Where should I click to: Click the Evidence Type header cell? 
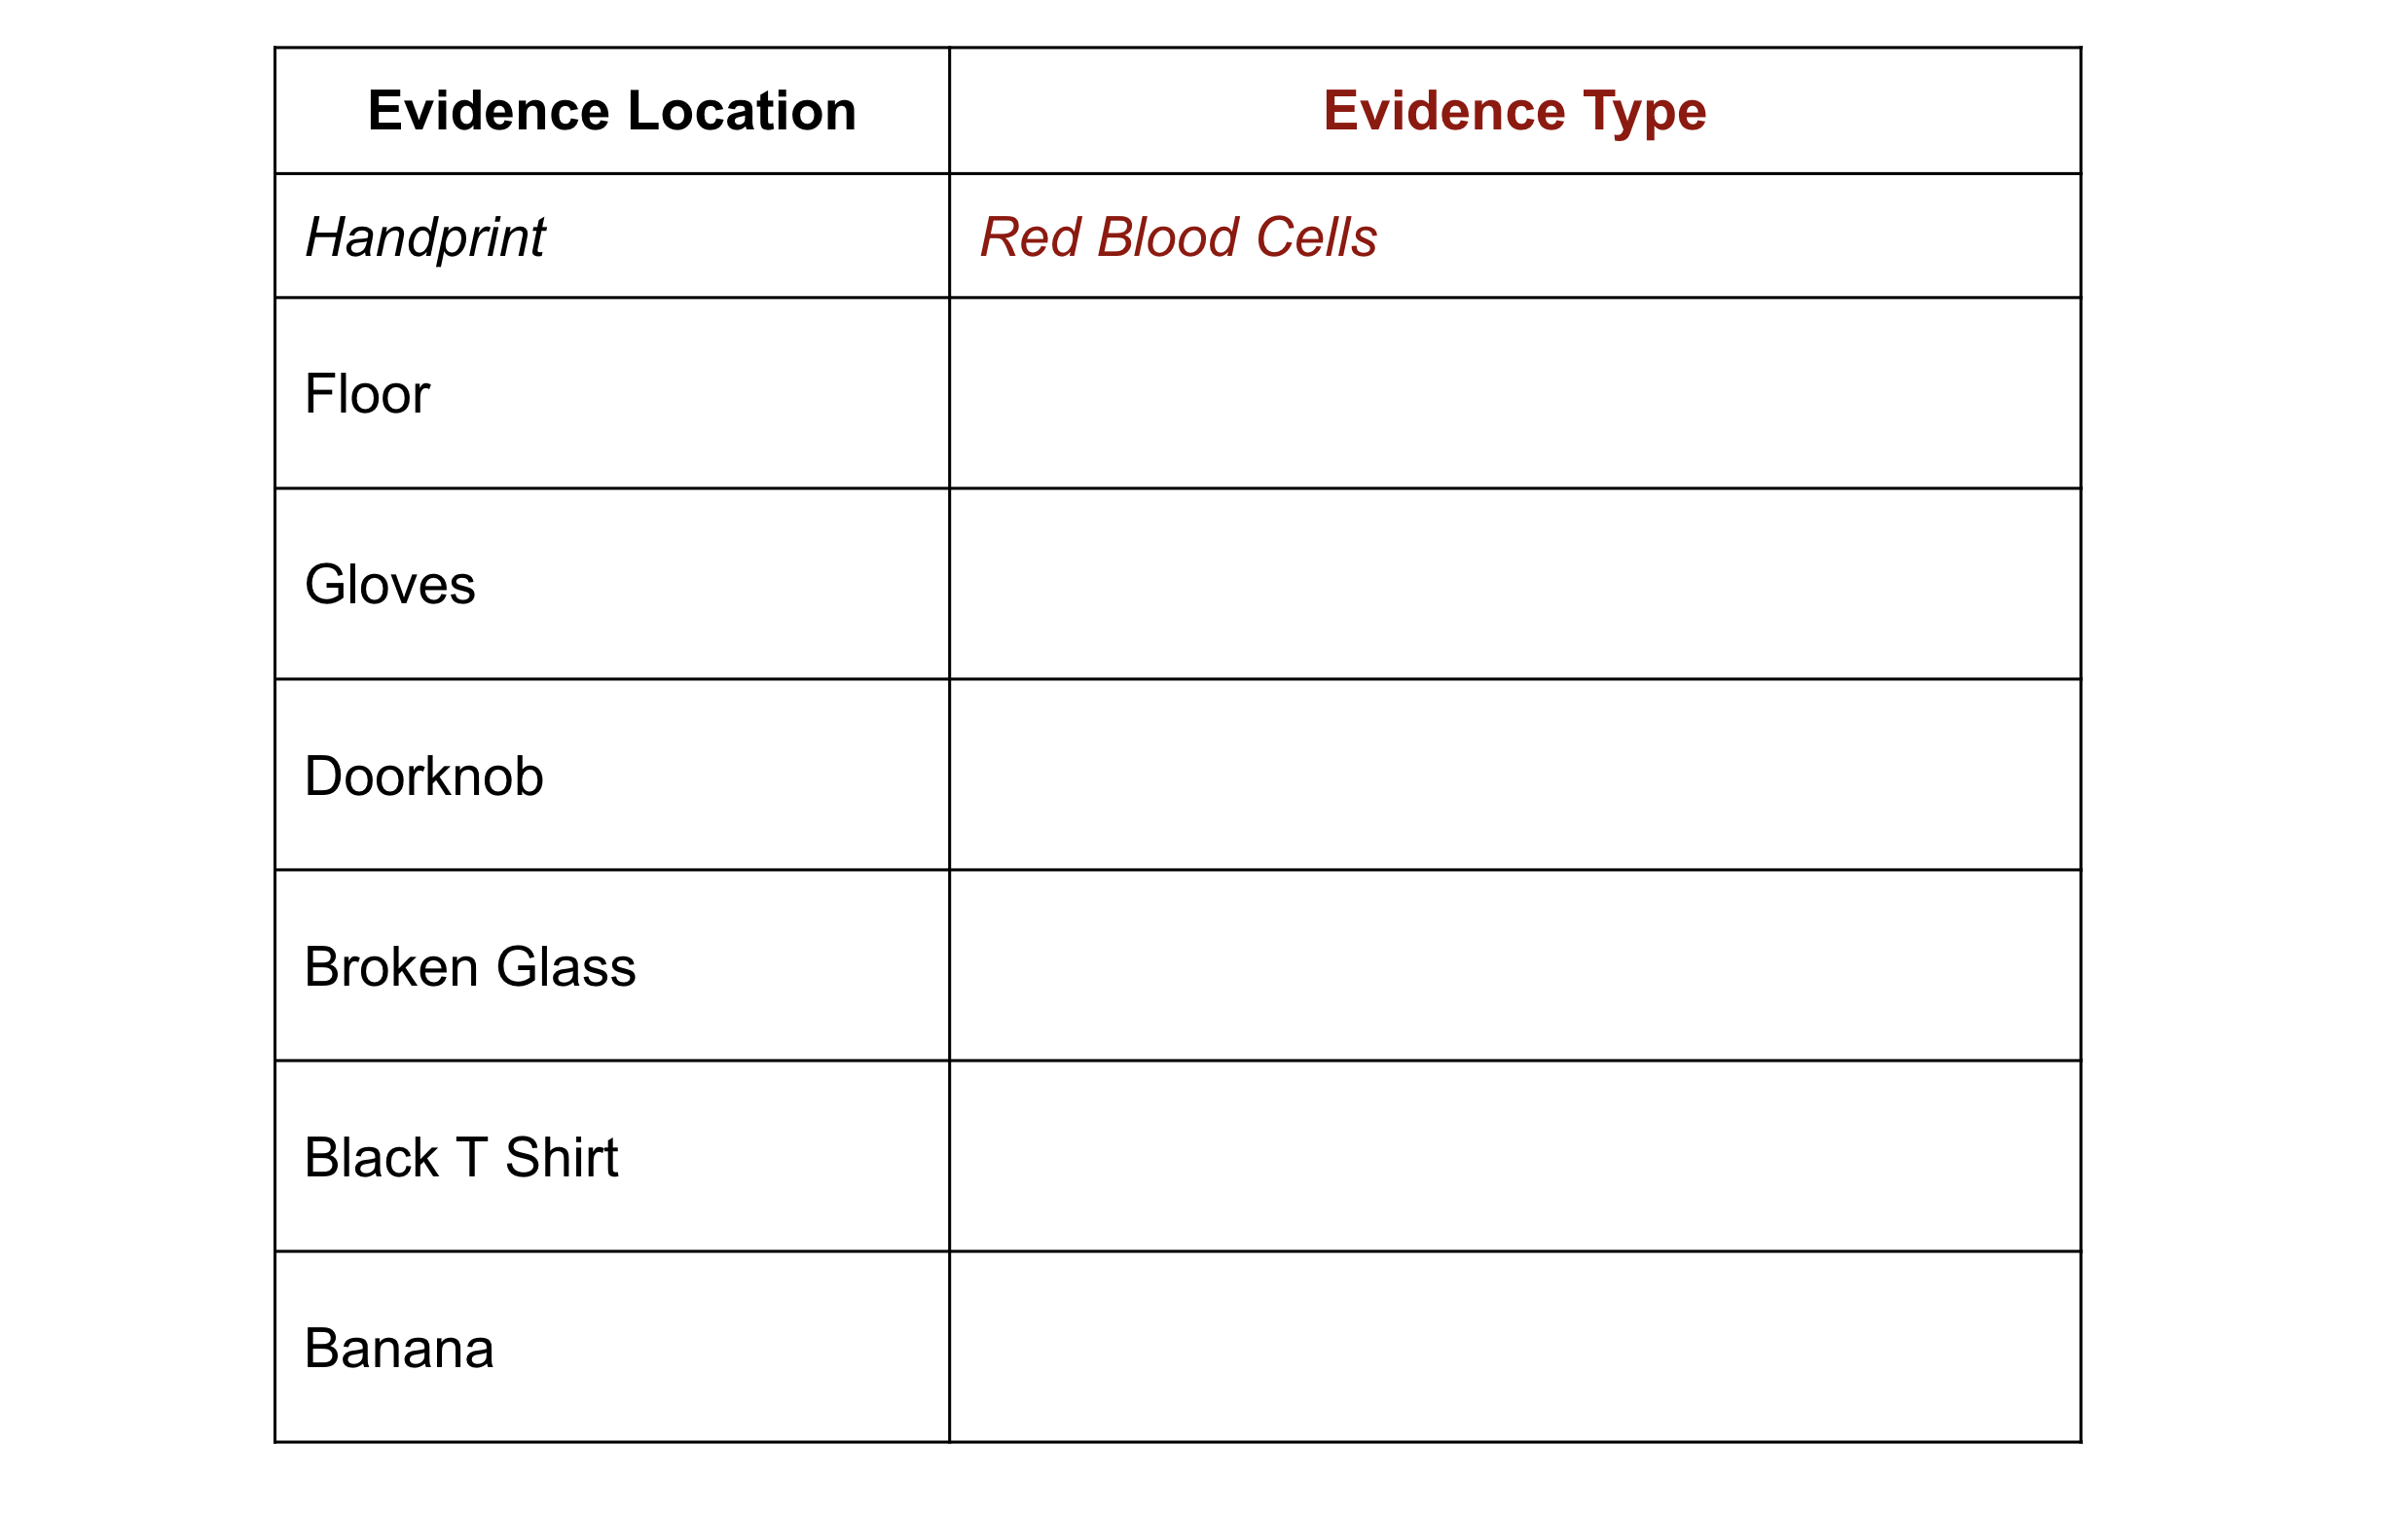(x=1515, y=110)
